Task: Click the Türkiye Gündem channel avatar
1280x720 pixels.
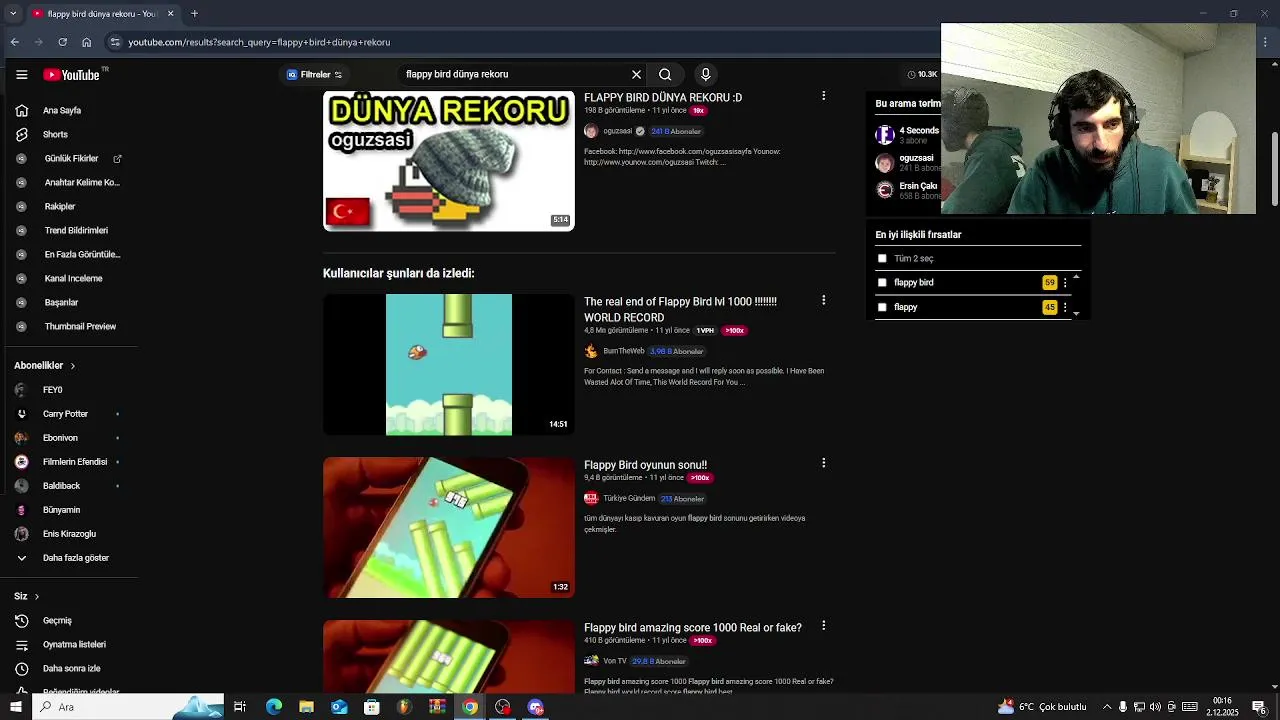Action: pos(591,498)
